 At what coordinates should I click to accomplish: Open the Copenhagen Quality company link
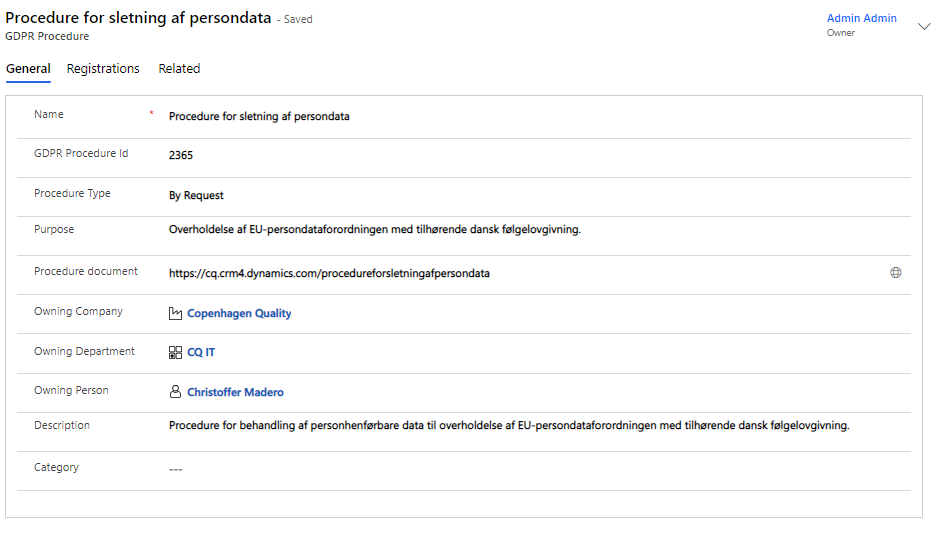tap(239, 313)
